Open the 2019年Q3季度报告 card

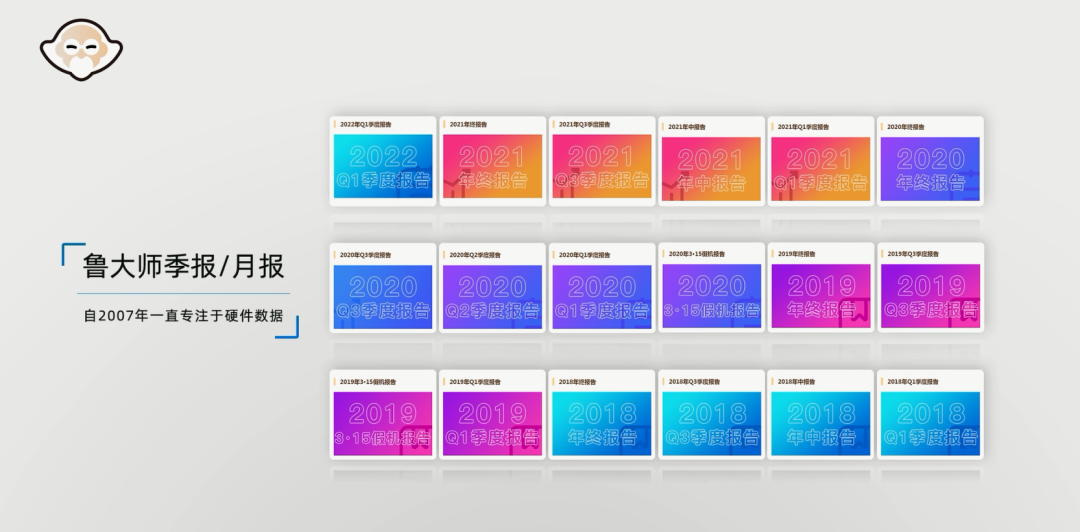pyautogui.click(x=931, y=288)
